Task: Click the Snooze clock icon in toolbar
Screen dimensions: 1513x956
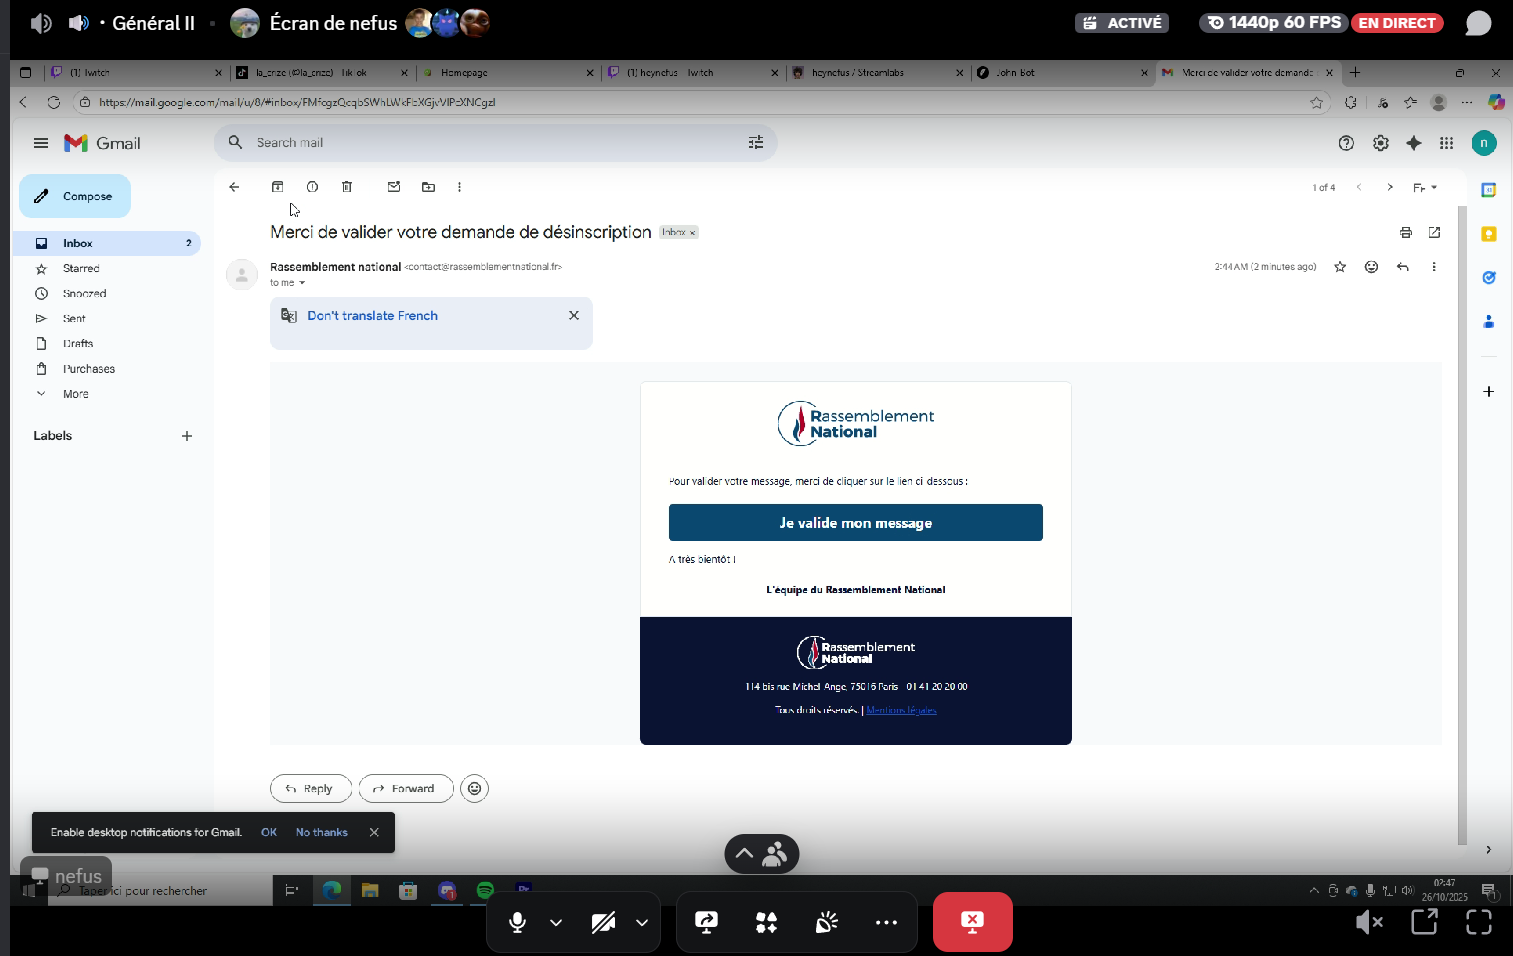Action: tap(312, 187)
